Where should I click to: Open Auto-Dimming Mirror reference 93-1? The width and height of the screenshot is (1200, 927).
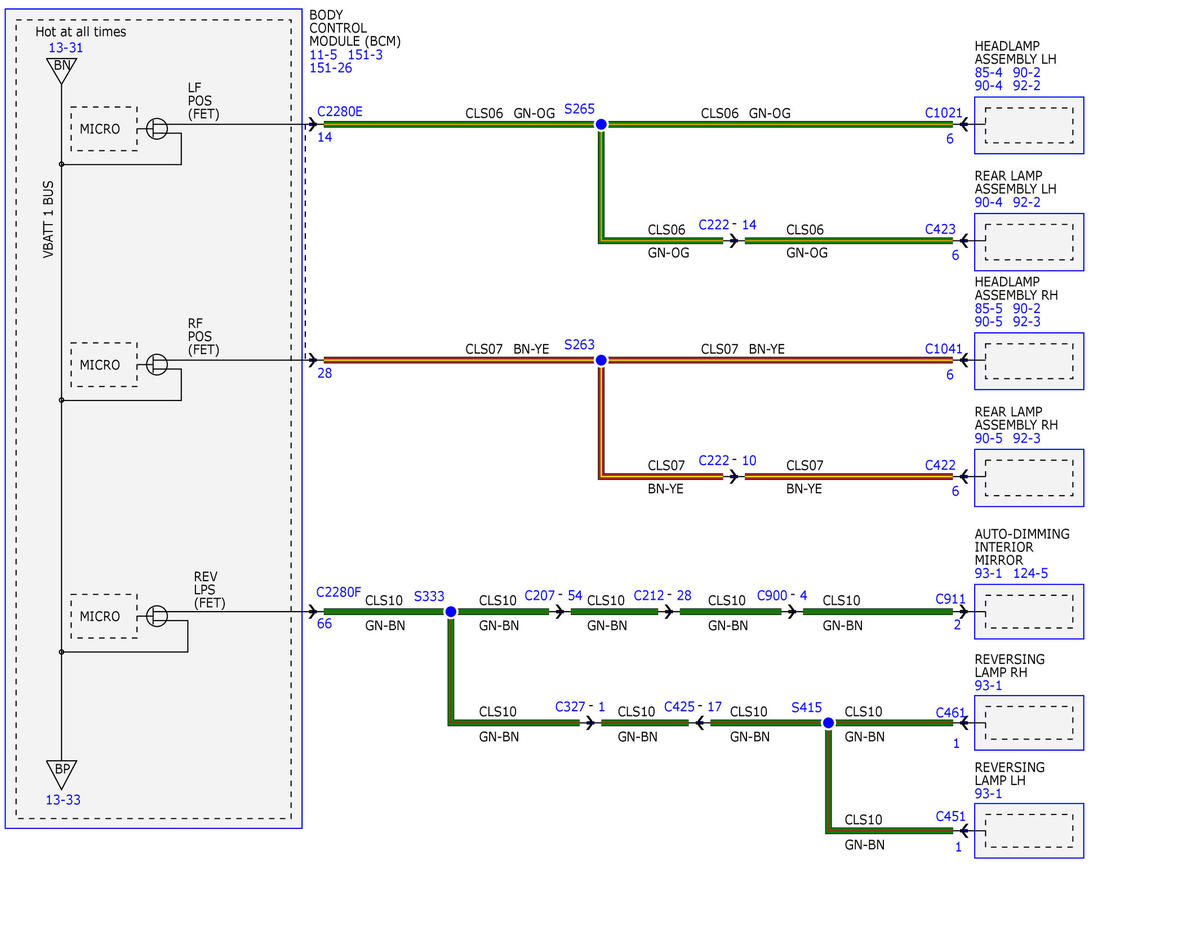tap(989, 573)
